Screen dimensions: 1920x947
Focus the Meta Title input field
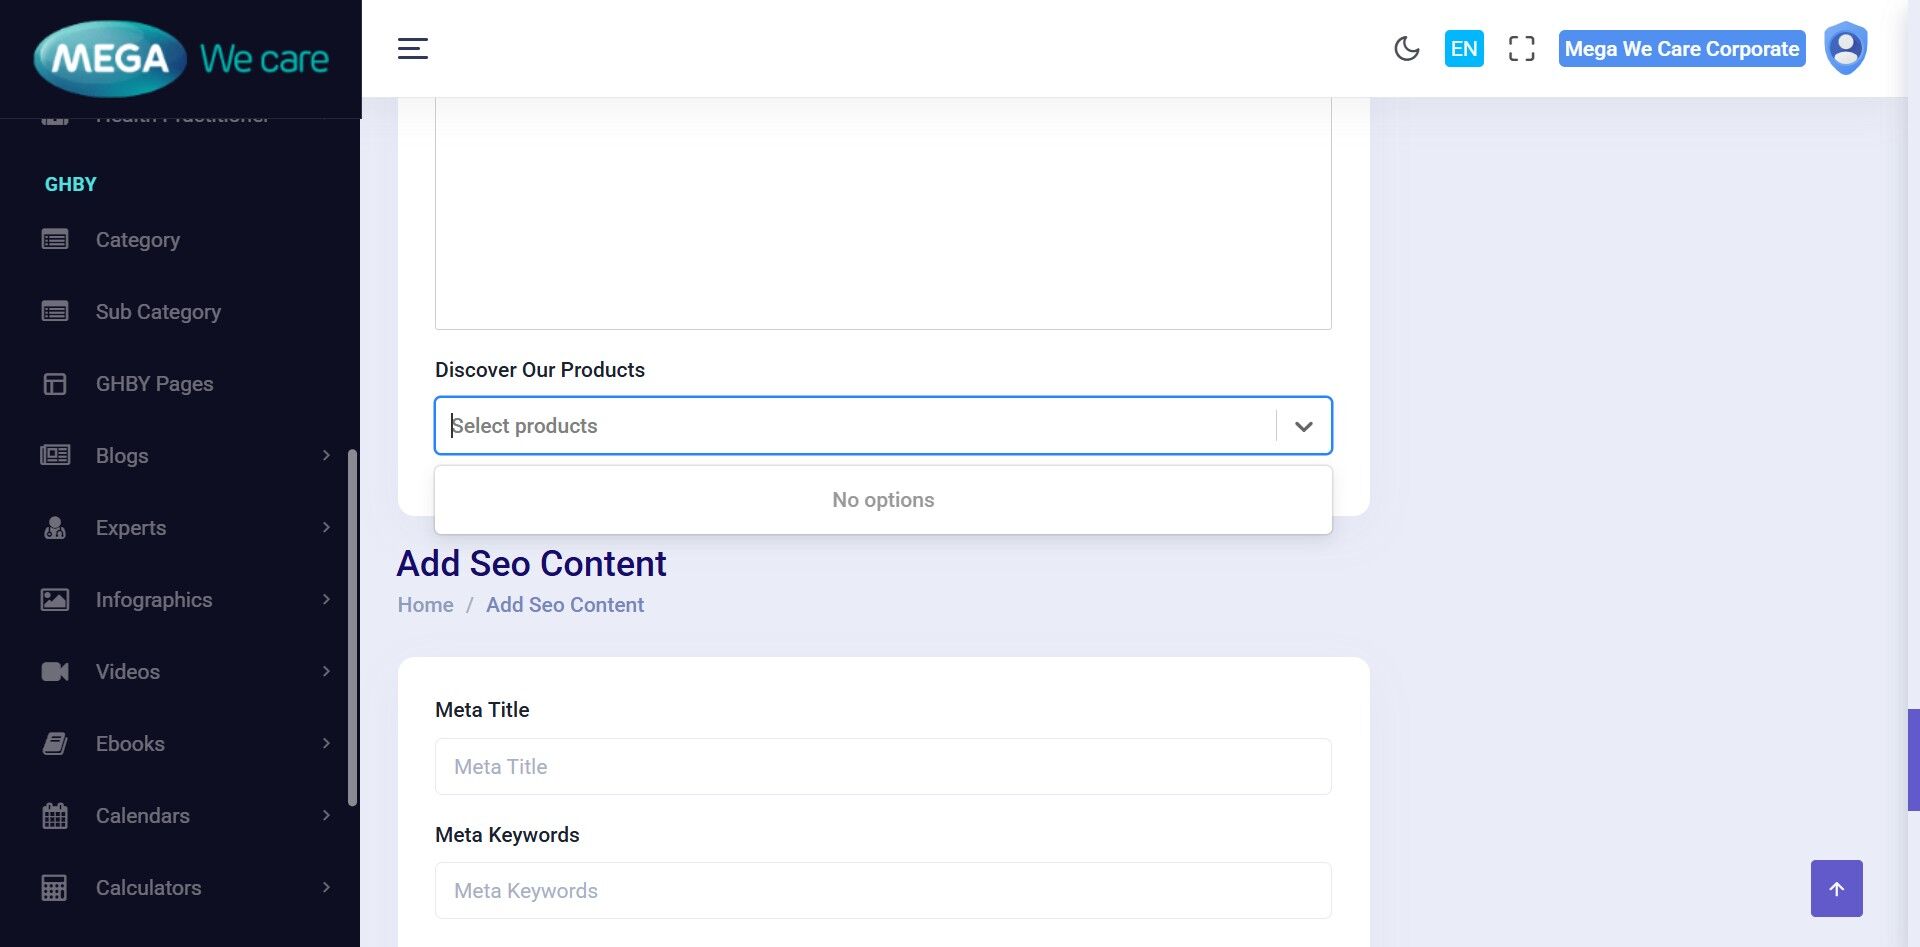[882, 767]
